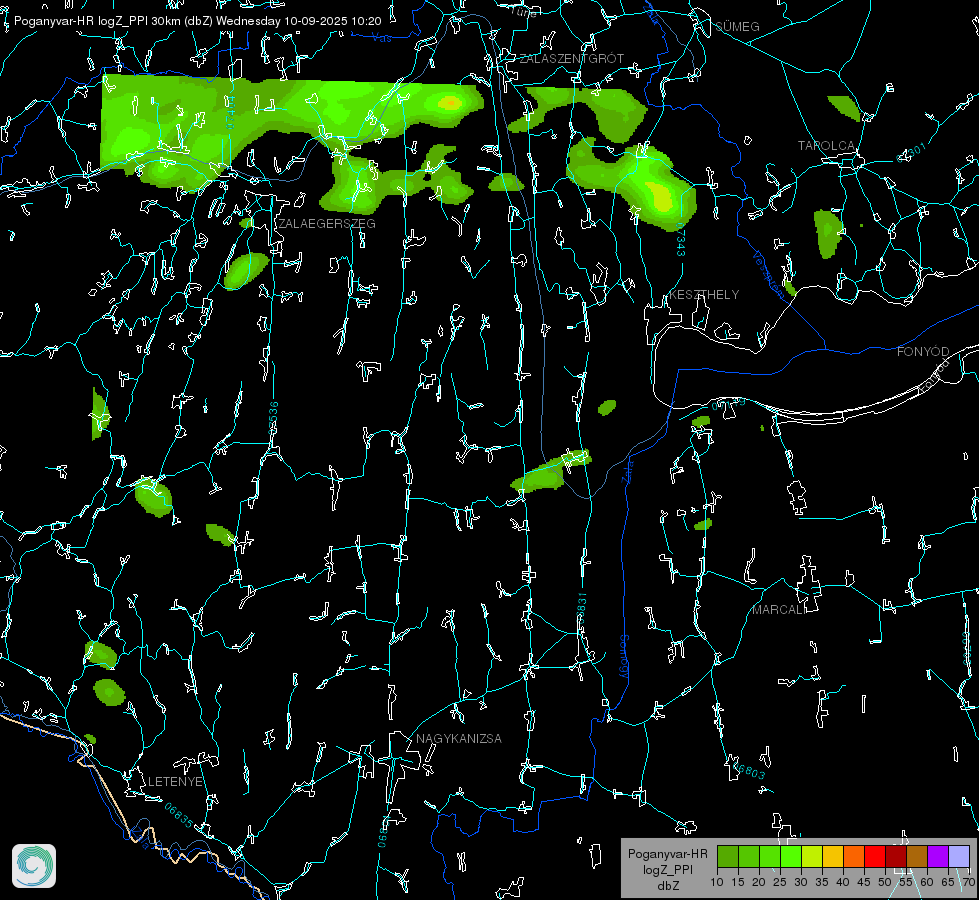Image resolution: width=979 pixels, height=900 pixels.
Task: Click the LETENYE city label
Action: (175, 781)
